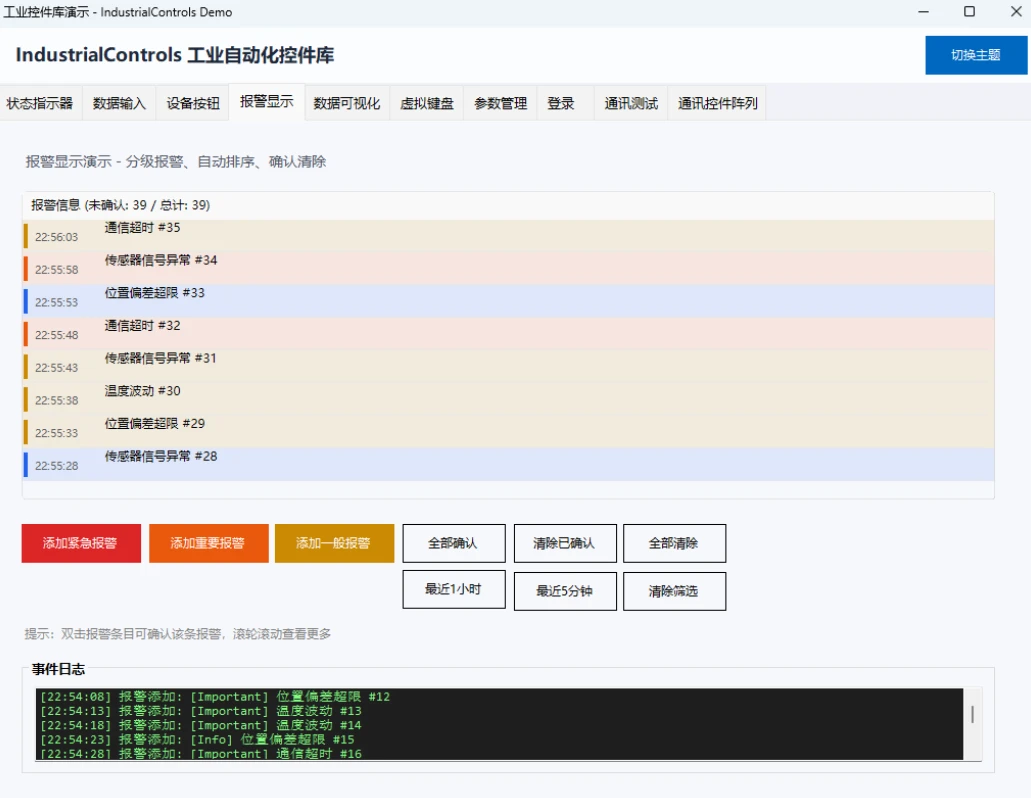Filter alarms by 最近1小时
This screenshot has width=1031, height=798.
pyautogui.click(x=454, y=590)
